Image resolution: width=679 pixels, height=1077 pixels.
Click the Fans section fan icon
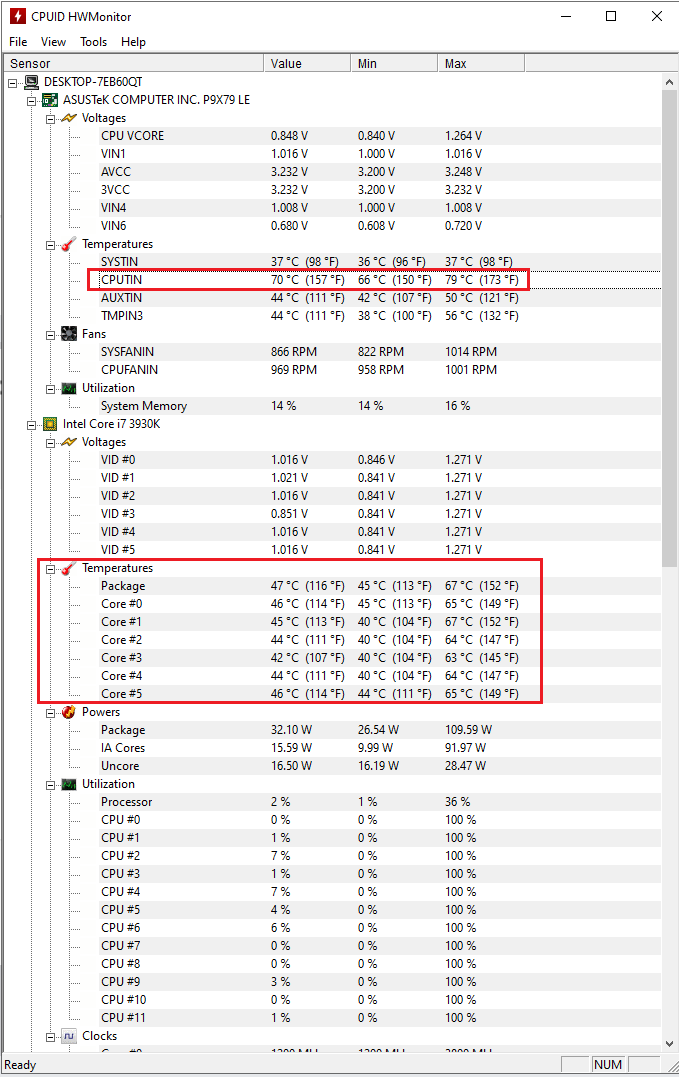point(69,334)
